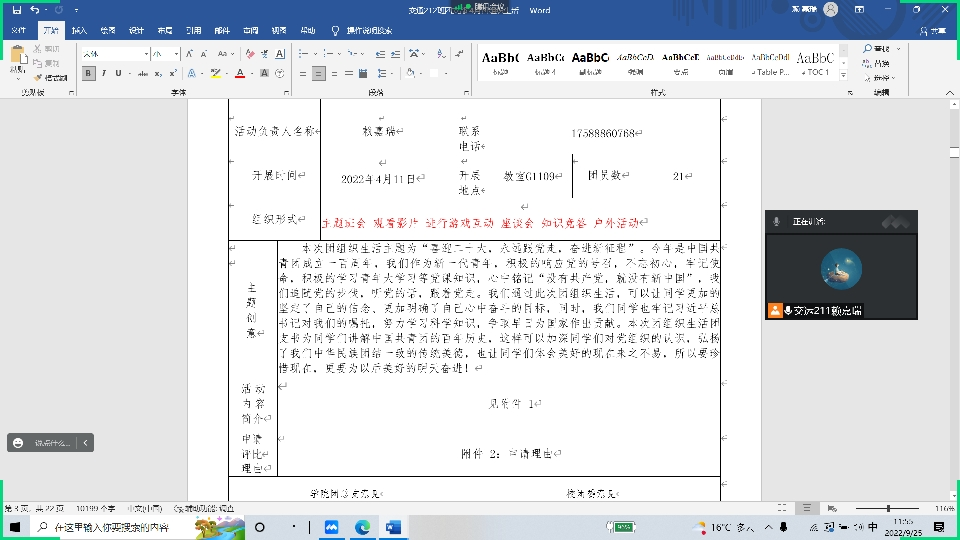Click the Undo arrow icon

click(36, 10)
